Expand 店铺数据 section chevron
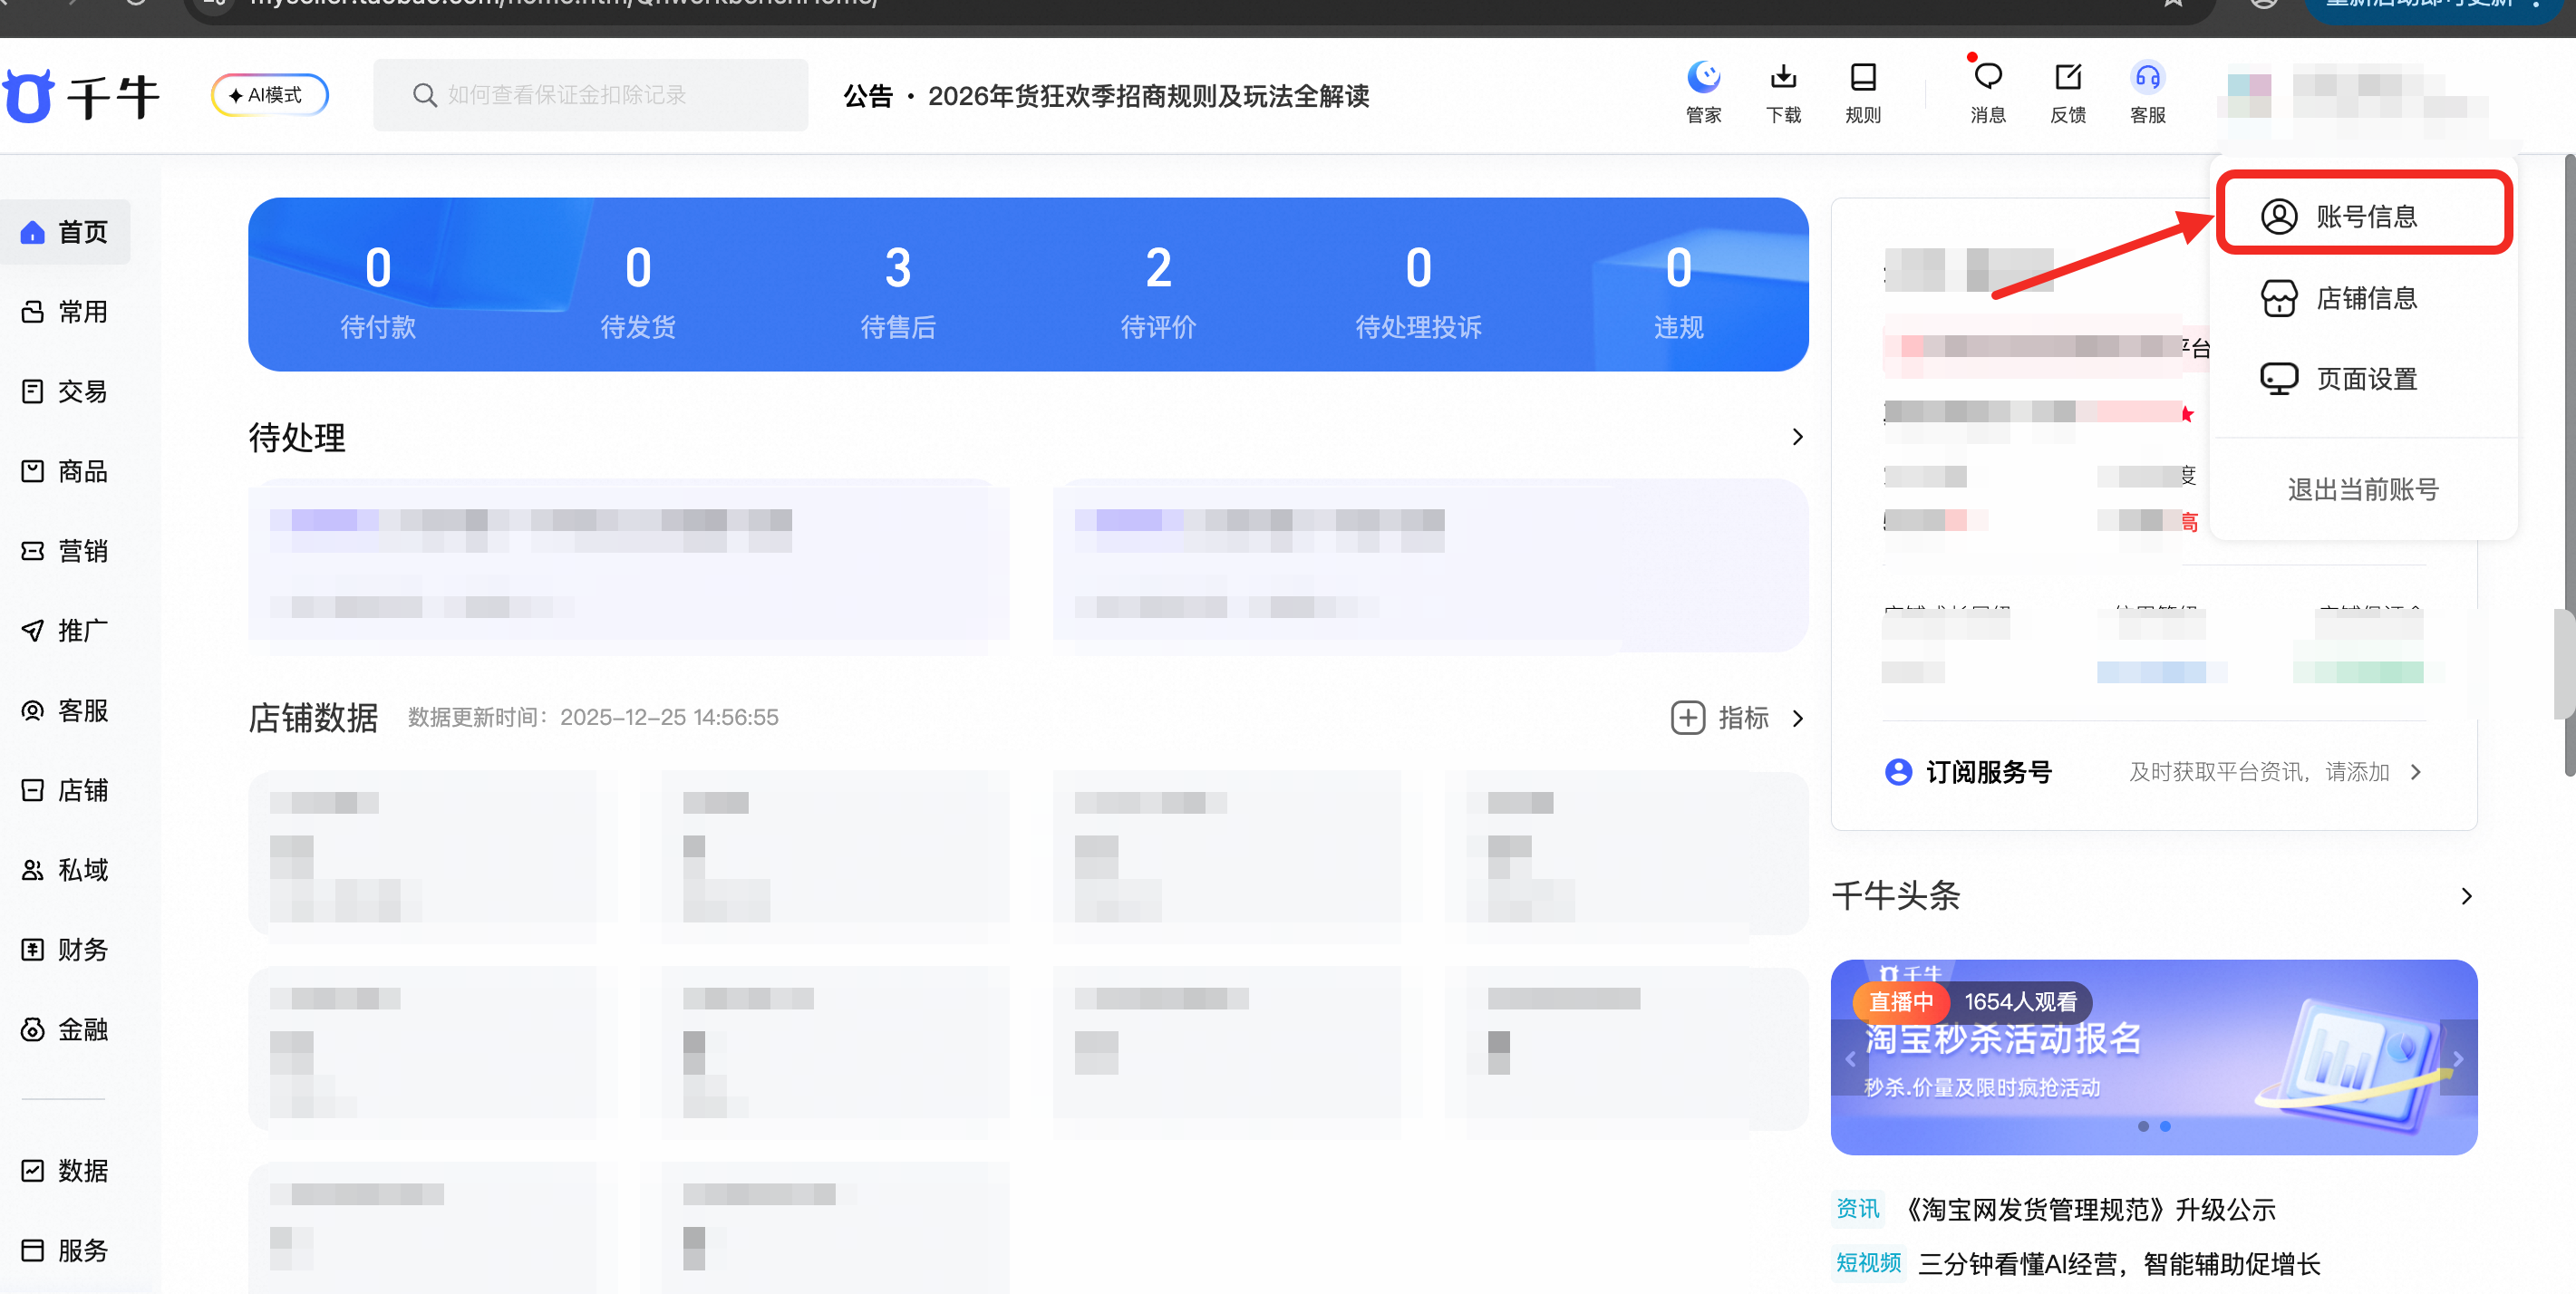Viewport: 2576px width, 1294px height. tap(1797, 718)
